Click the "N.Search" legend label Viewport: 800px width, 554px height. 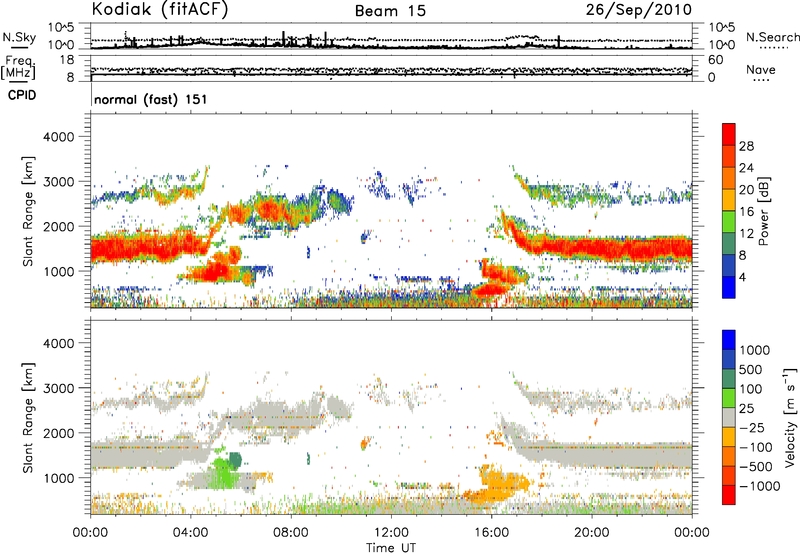click(x=772, y=37)
